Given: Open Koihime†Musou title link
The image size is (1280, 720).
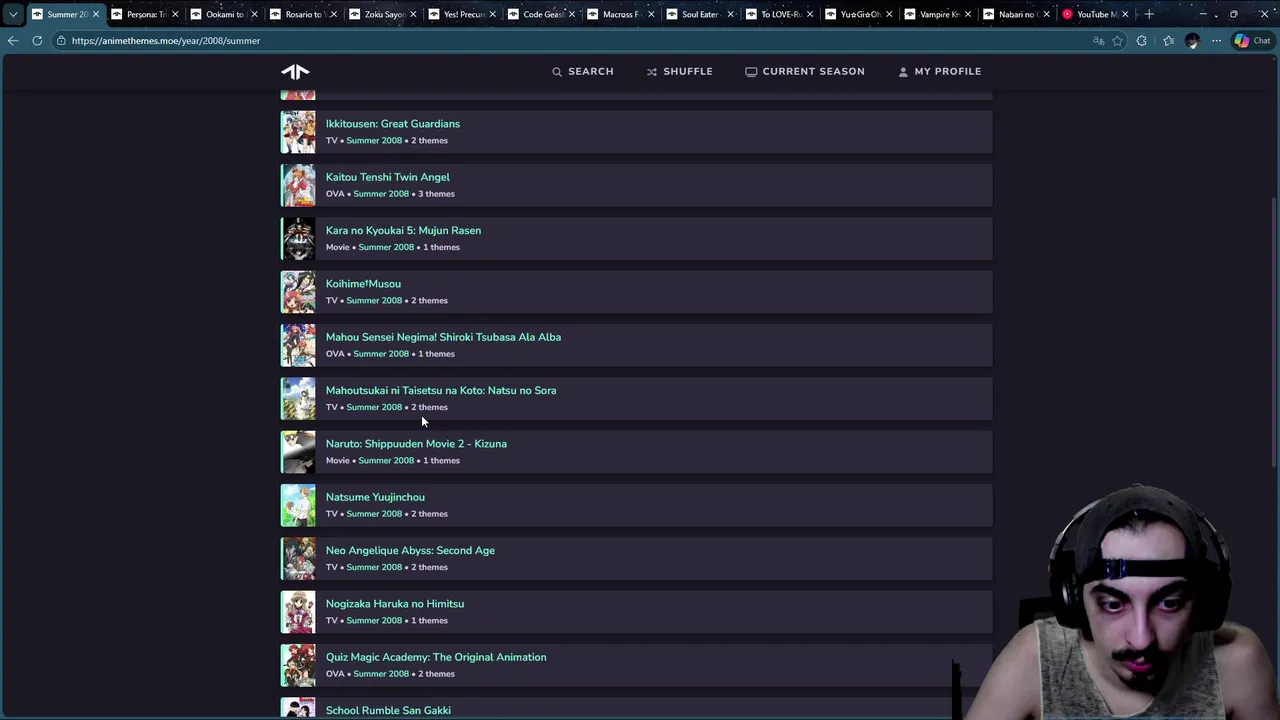Looking at the screenshot, I should click(363, 284).
